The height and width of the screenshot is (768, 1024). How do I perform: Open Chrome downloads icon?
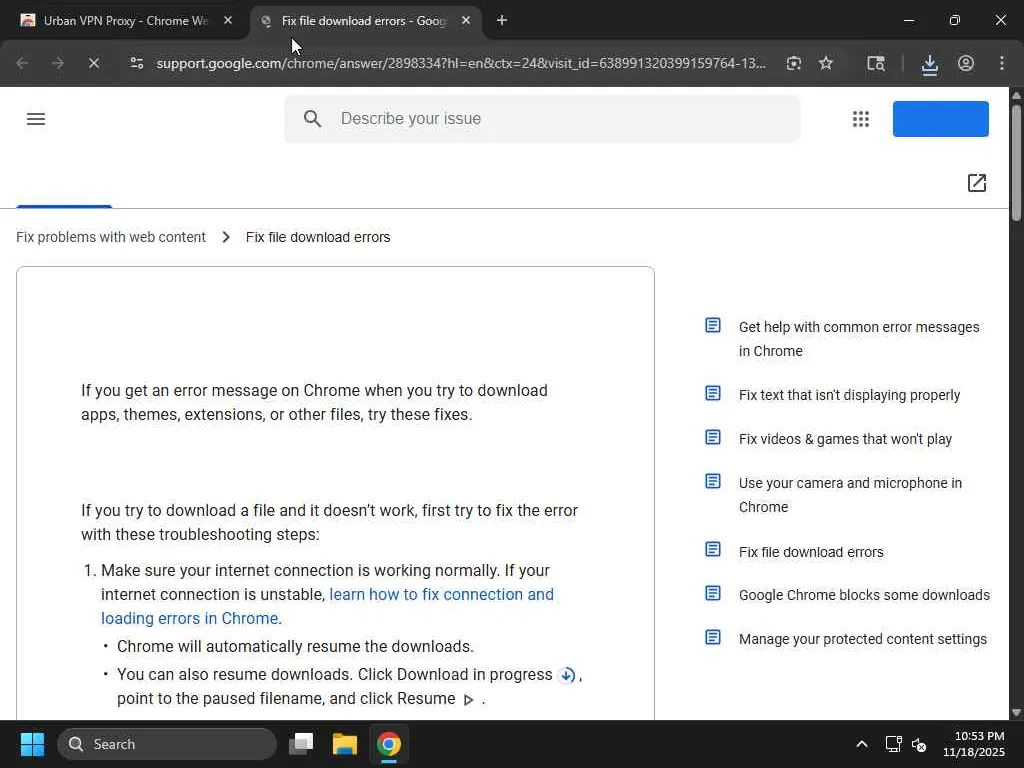point(929,64)
